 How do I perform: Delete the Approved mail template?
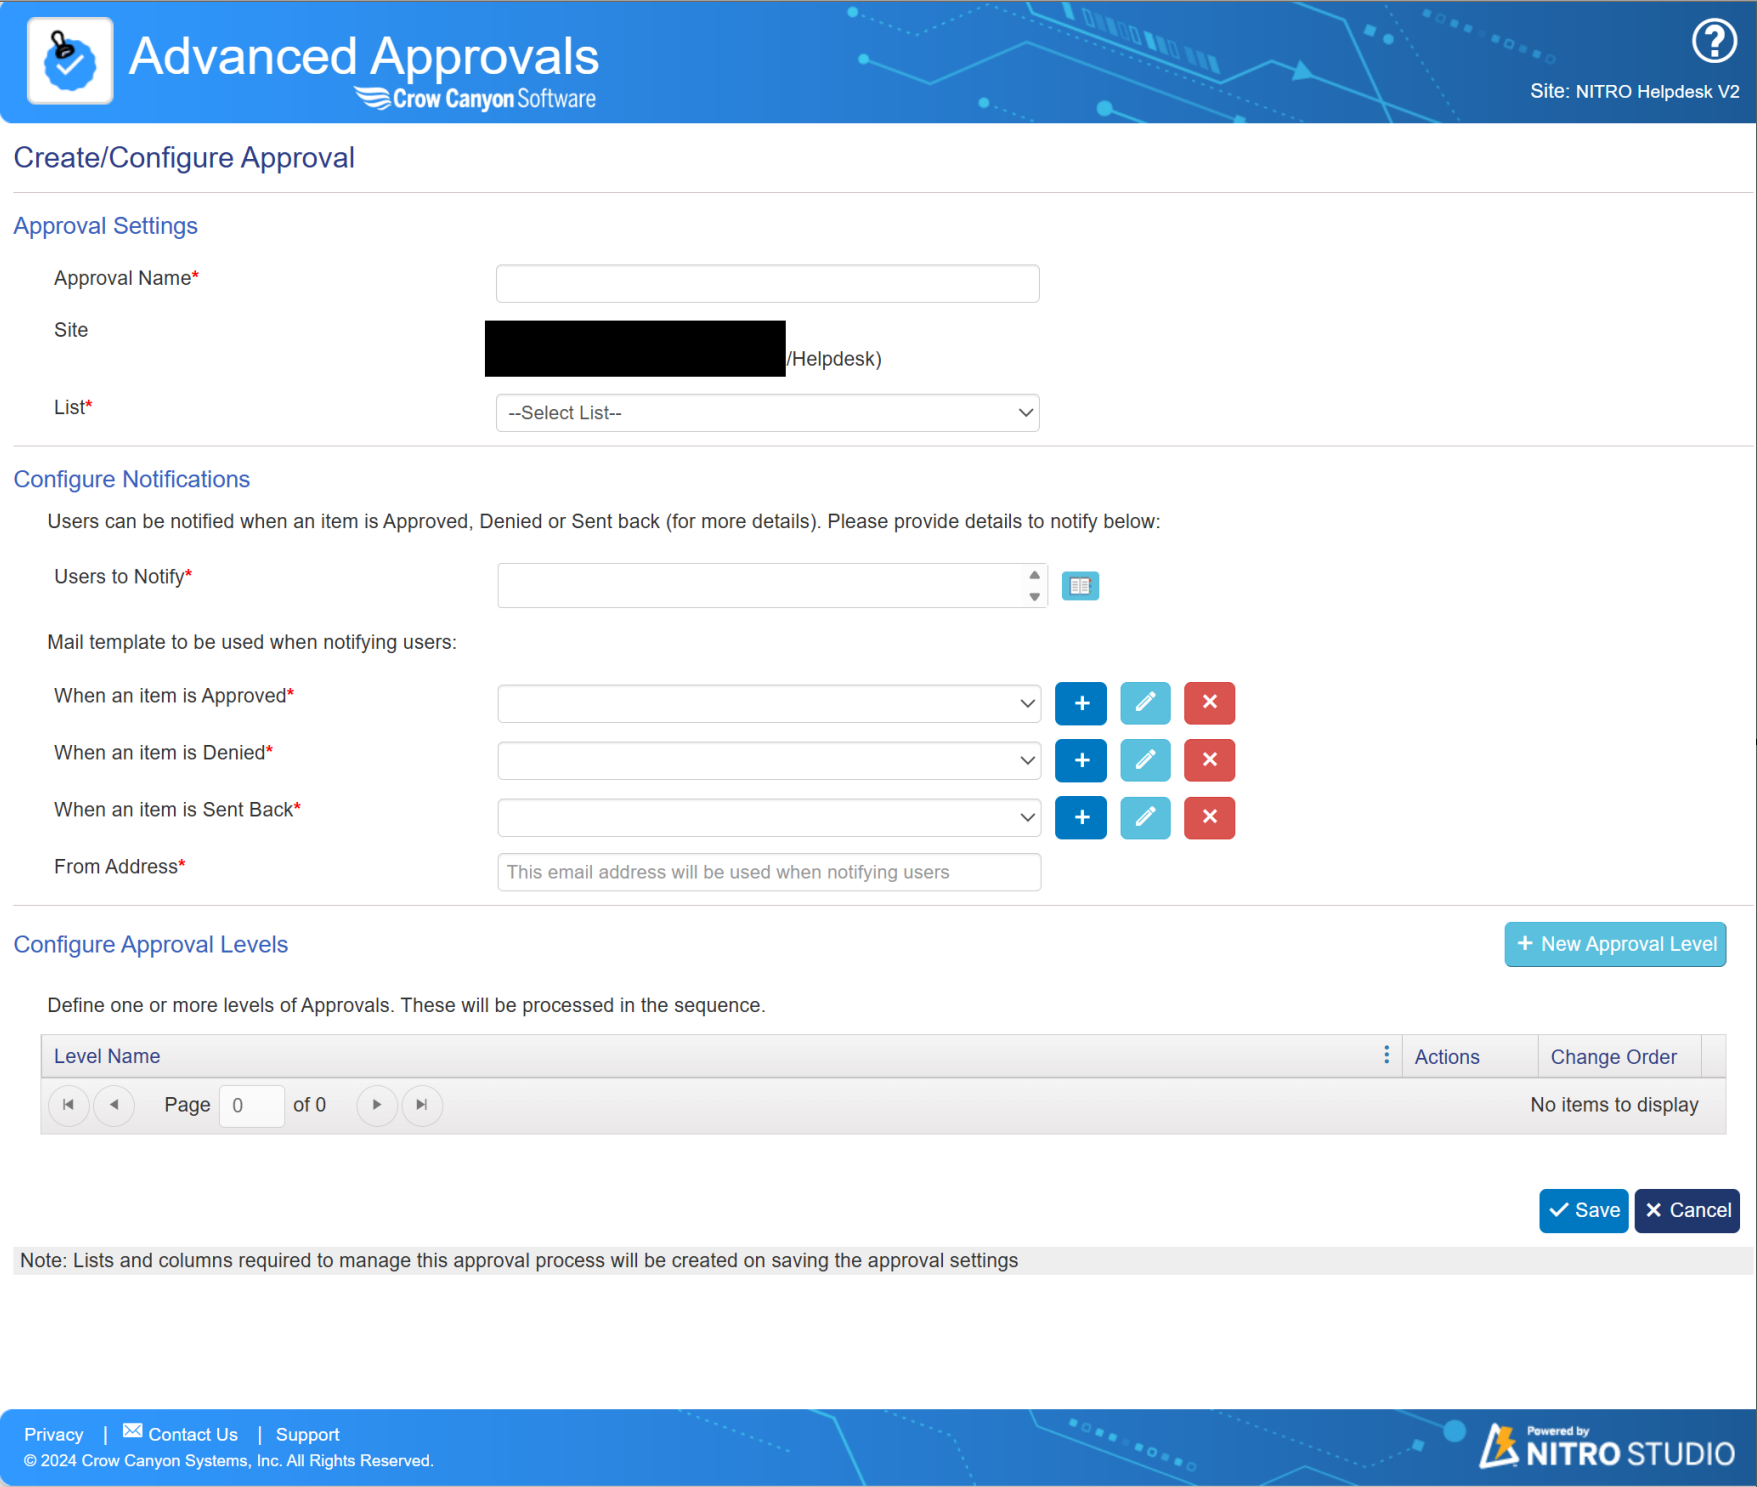pos(1209,703)
